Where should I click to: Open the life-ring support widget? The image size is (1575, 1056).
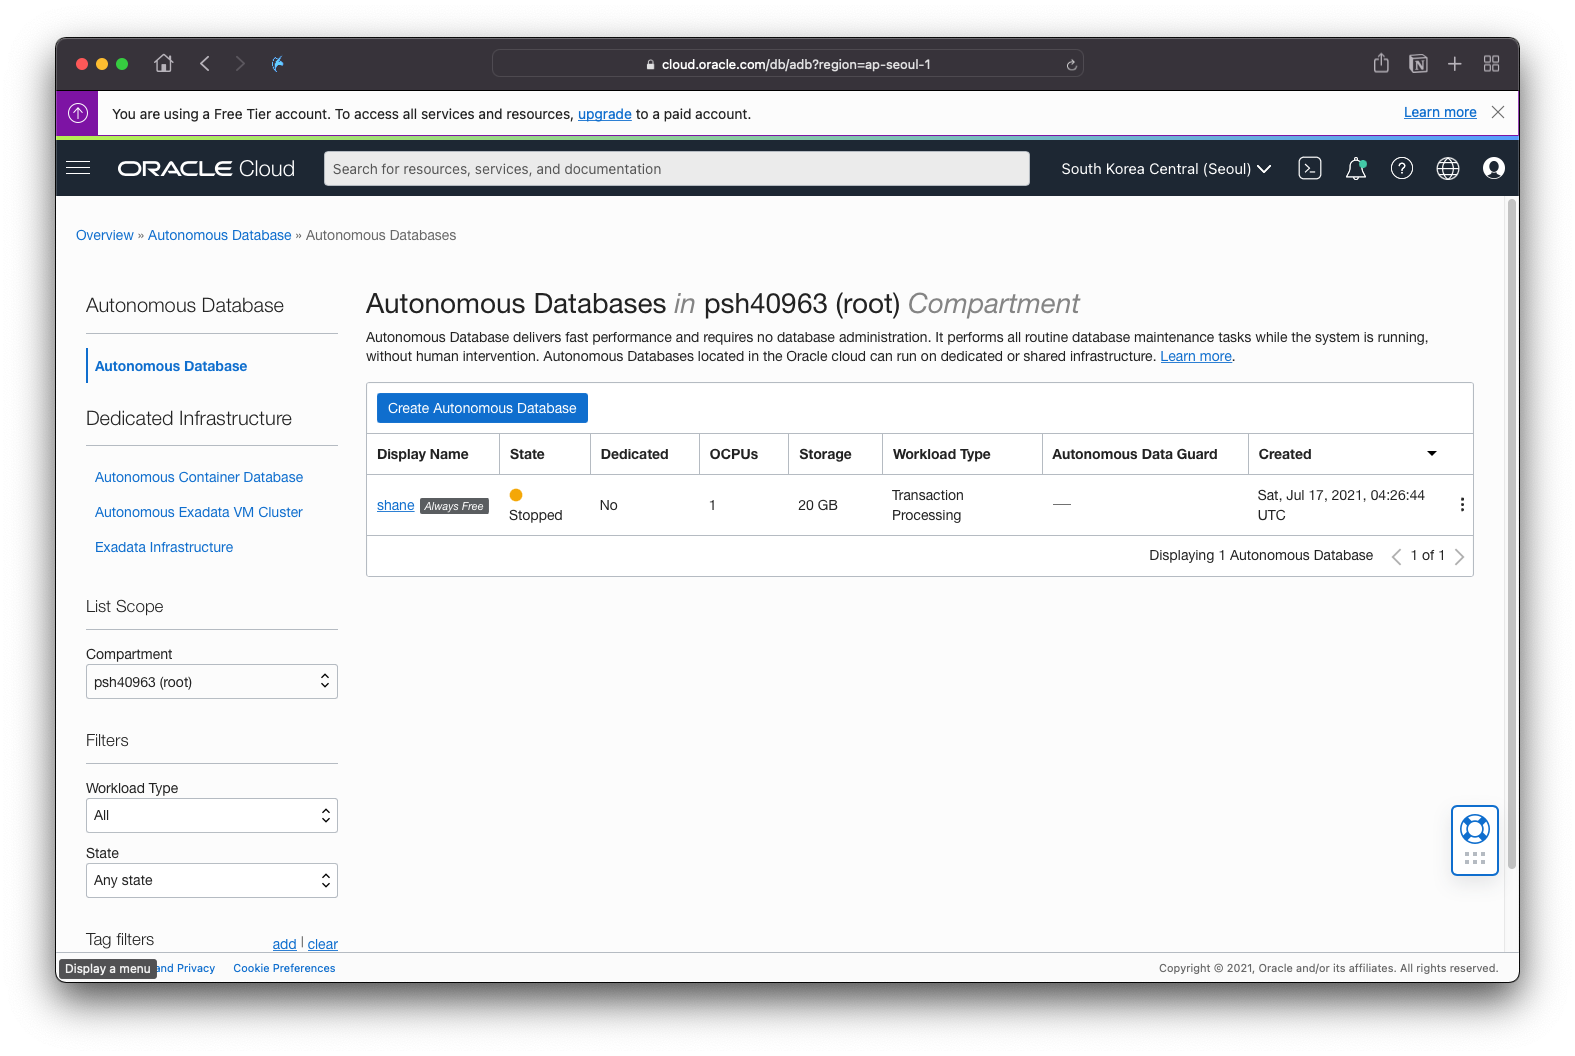coord(1475,829)
